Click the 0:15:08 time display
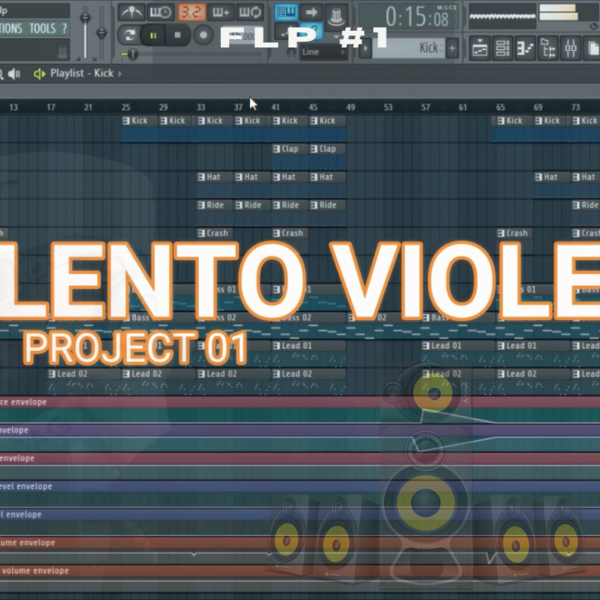The image size is (600, 600). pos(409,17)
